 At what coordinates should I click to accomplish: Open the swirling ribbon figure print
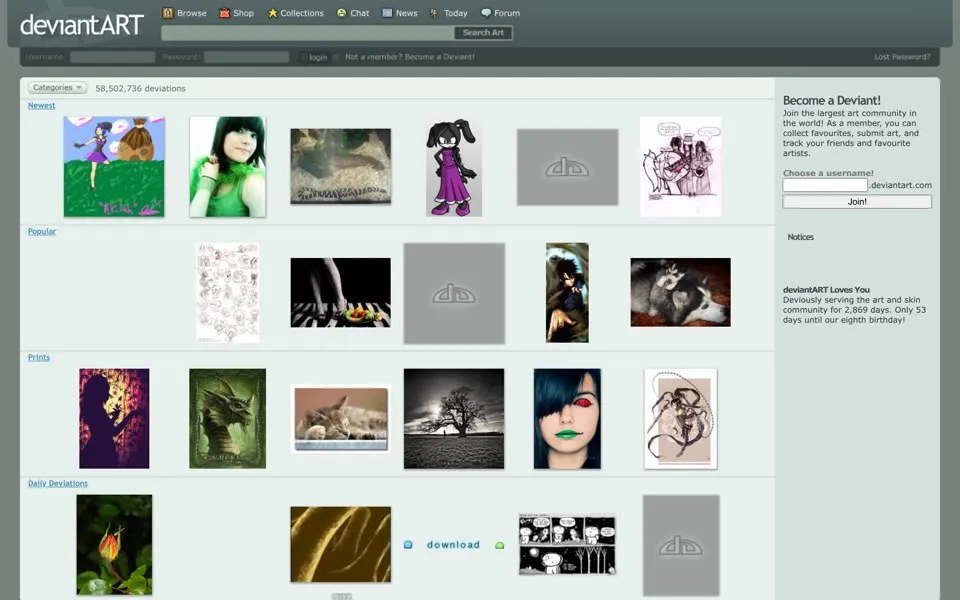point(681,419)
